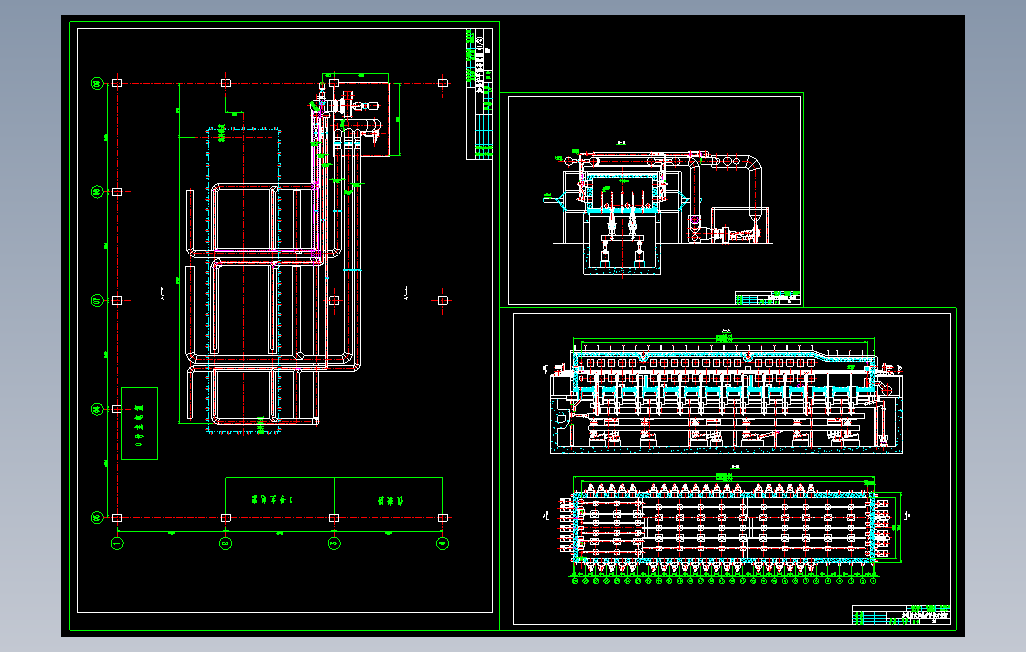Image resolution: width=1026 pixels, height=652 pixels.
Task: Click the dashed cyan outline at the floor plan's center
Action: click(244, 280)
